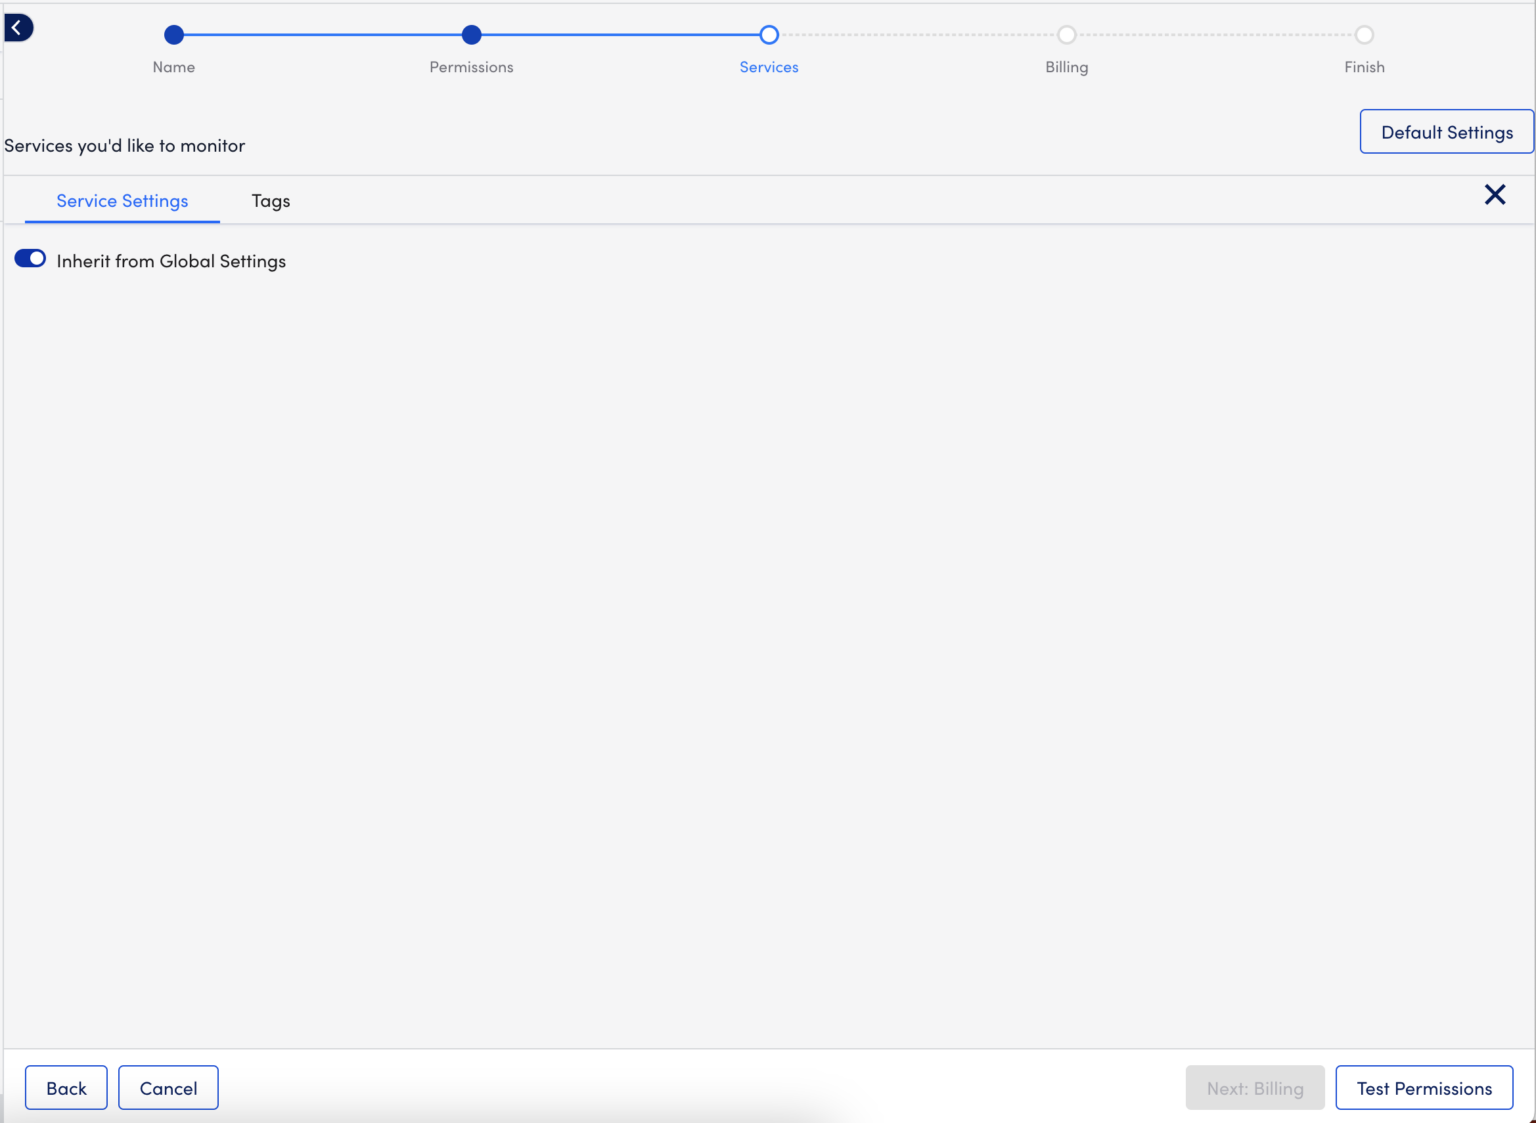
Task: Click the Permissions step label
Action: tap(471, 67)
